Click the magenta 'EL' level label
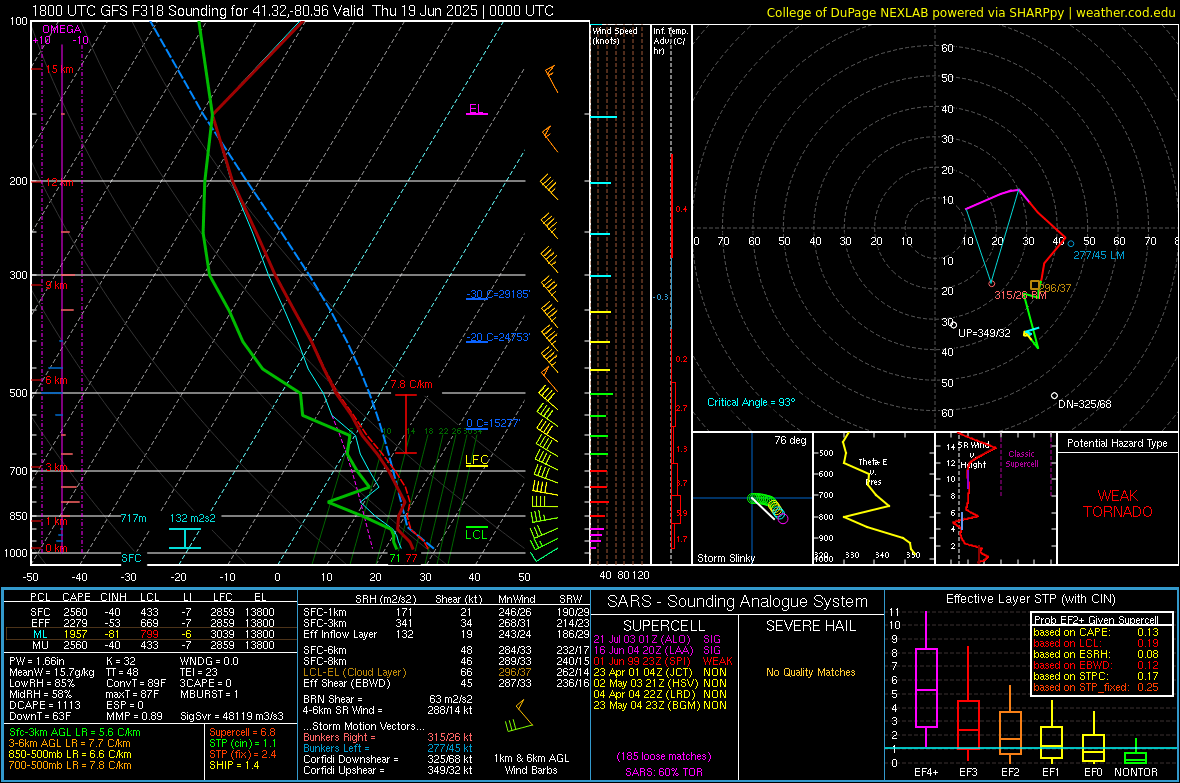 (476, 108)
